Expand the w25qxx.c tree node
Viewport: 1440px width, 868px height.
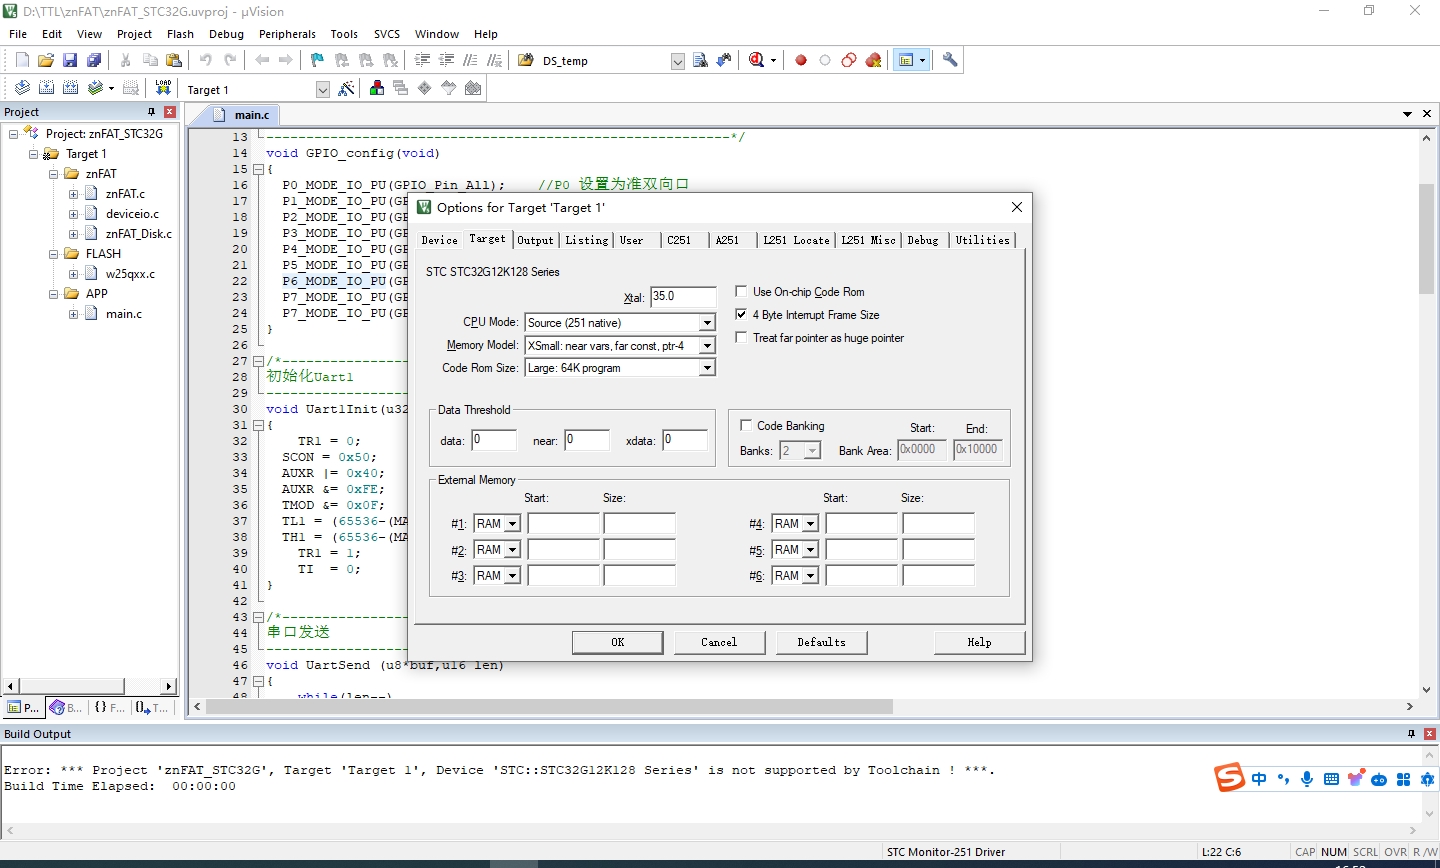(74, 274)
